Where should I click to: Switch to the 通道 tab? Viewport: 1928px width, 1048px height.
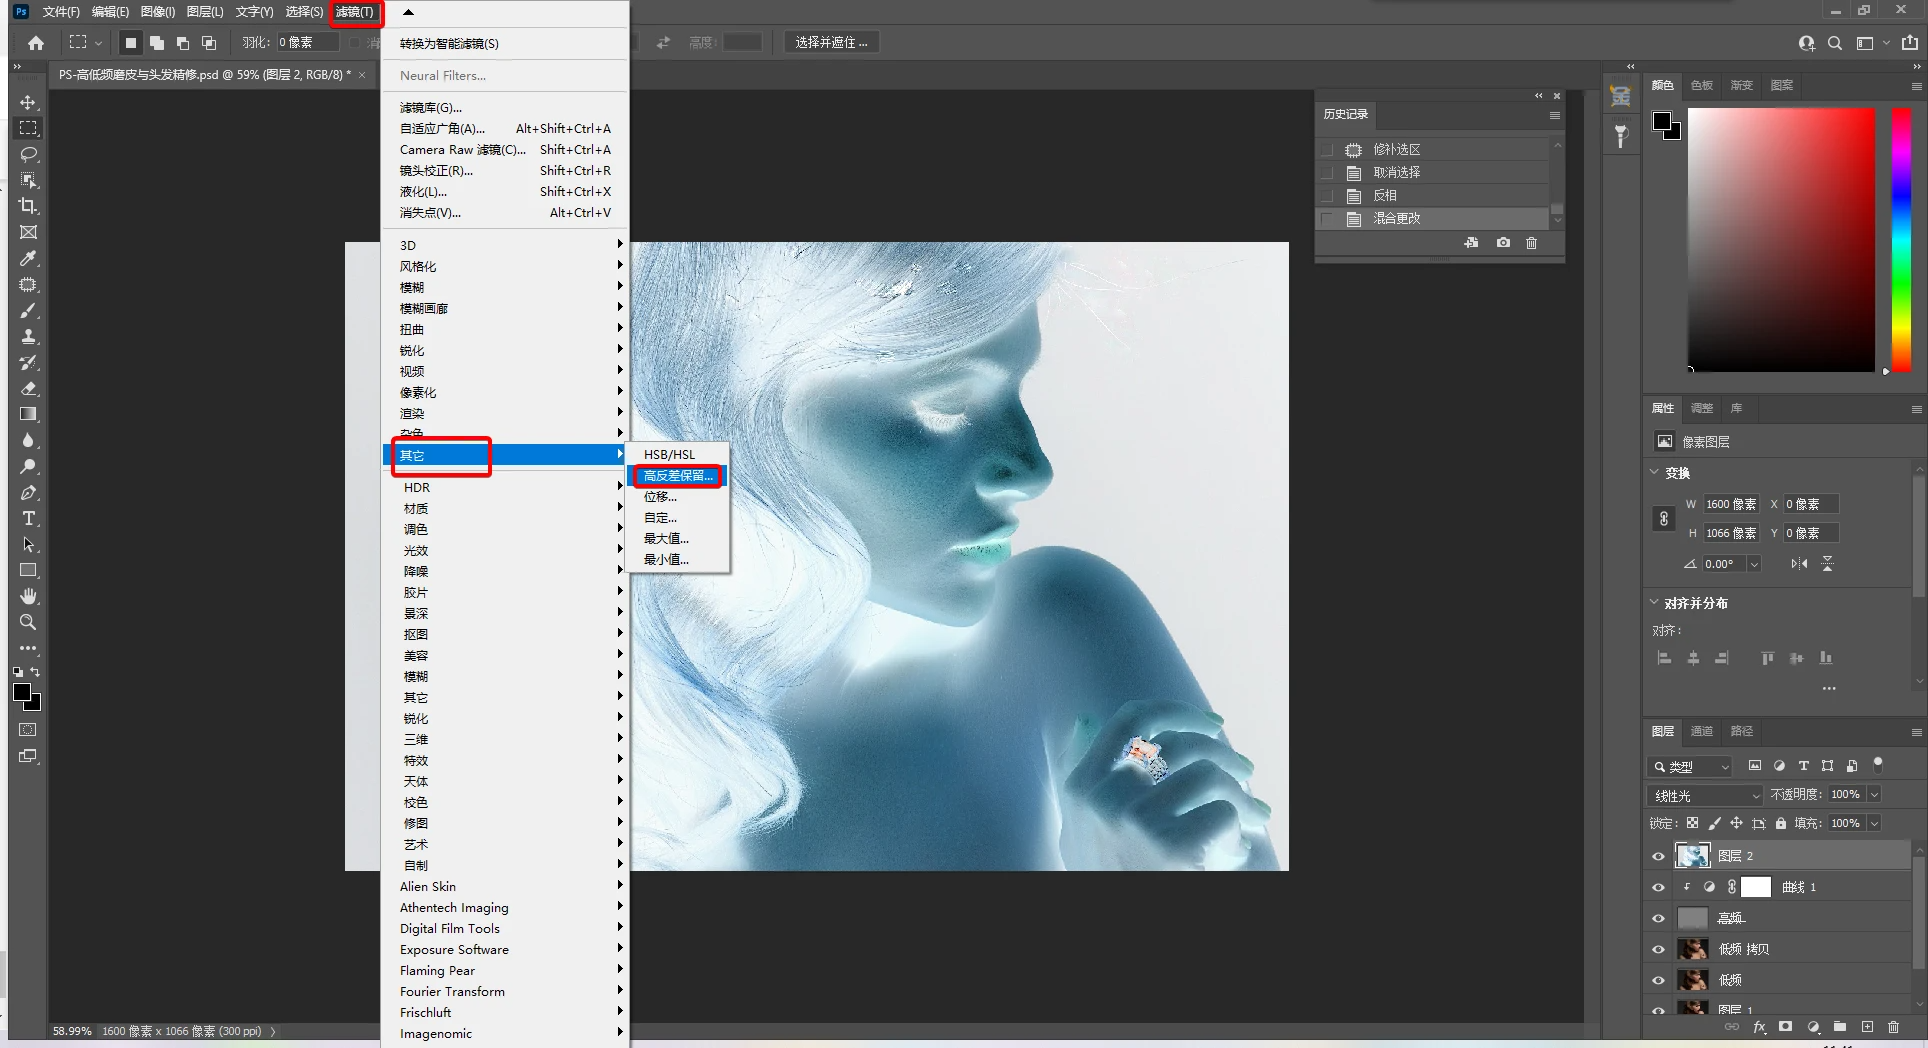tap(1702, 731)
